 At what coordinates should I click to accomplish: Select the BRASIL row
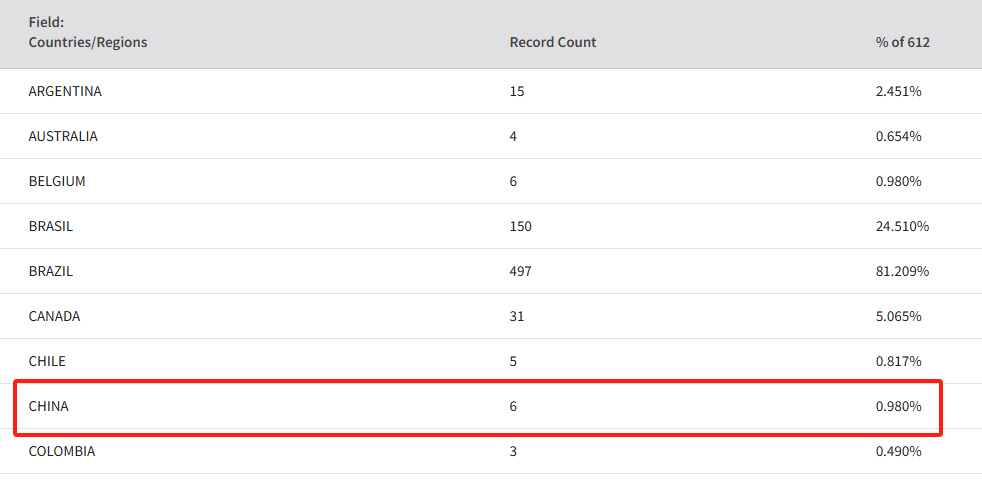coord(491,227)
